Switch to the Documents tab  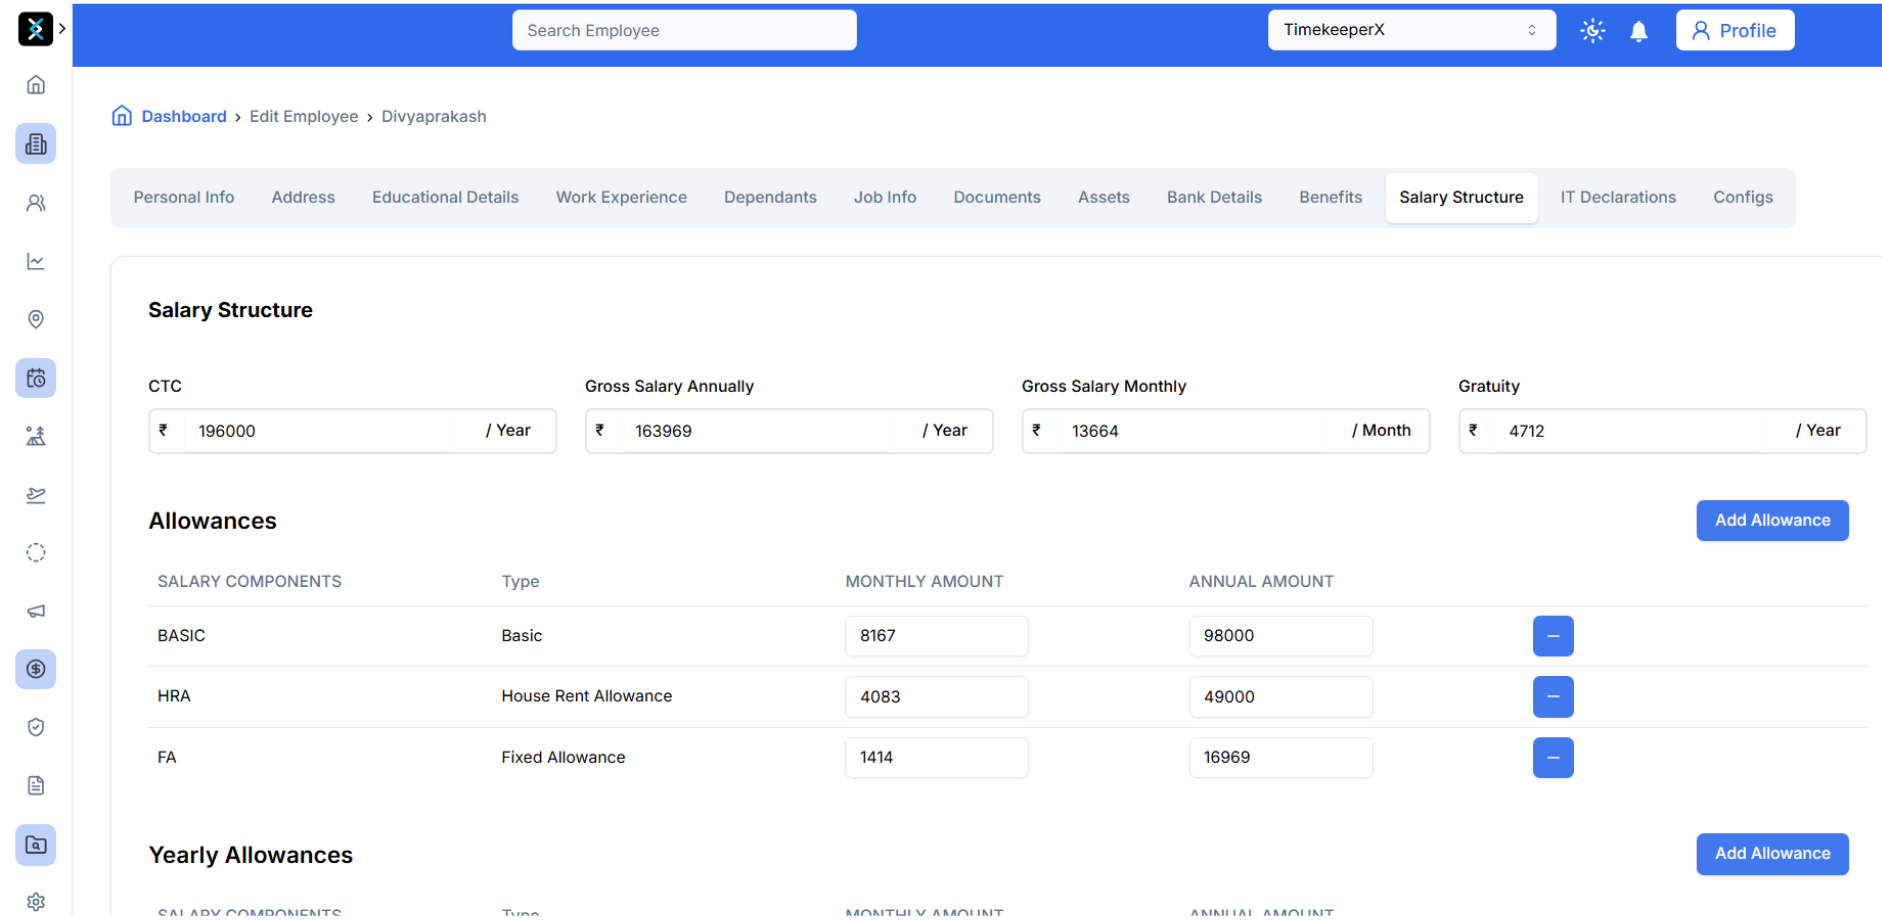point(997,197)
